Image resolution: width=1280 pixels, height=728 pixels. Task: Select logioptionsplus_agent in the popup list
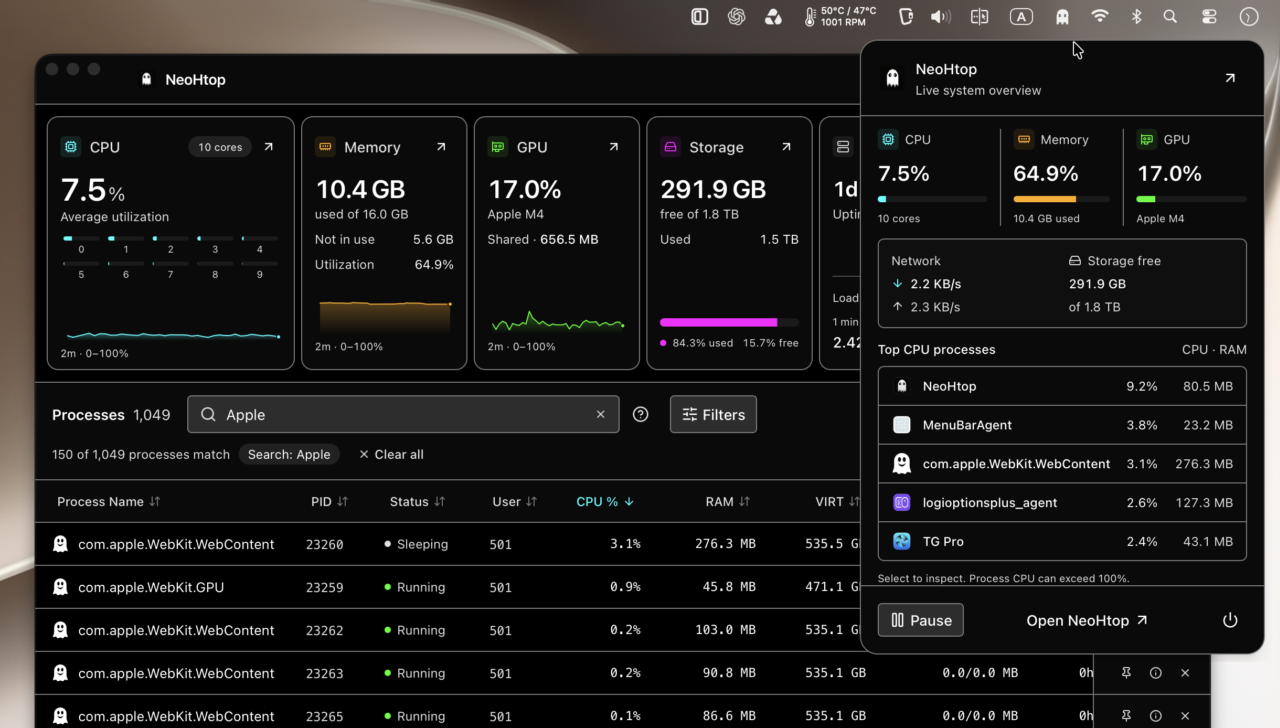click(1062, 503)
